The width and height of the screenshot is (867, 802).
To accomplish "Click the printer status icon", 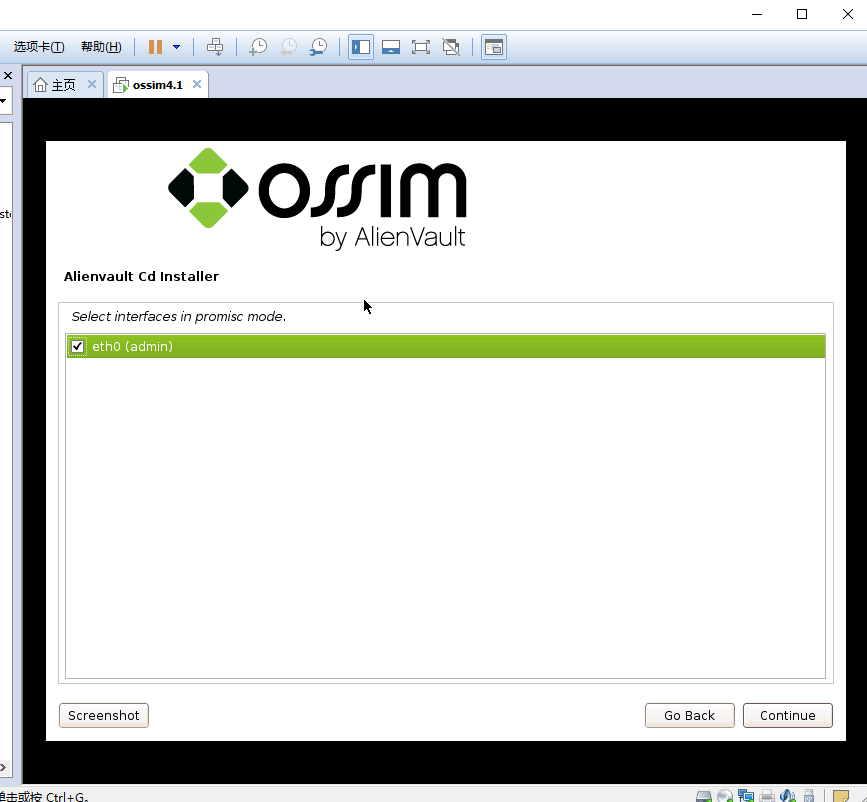I will point(767,796).
